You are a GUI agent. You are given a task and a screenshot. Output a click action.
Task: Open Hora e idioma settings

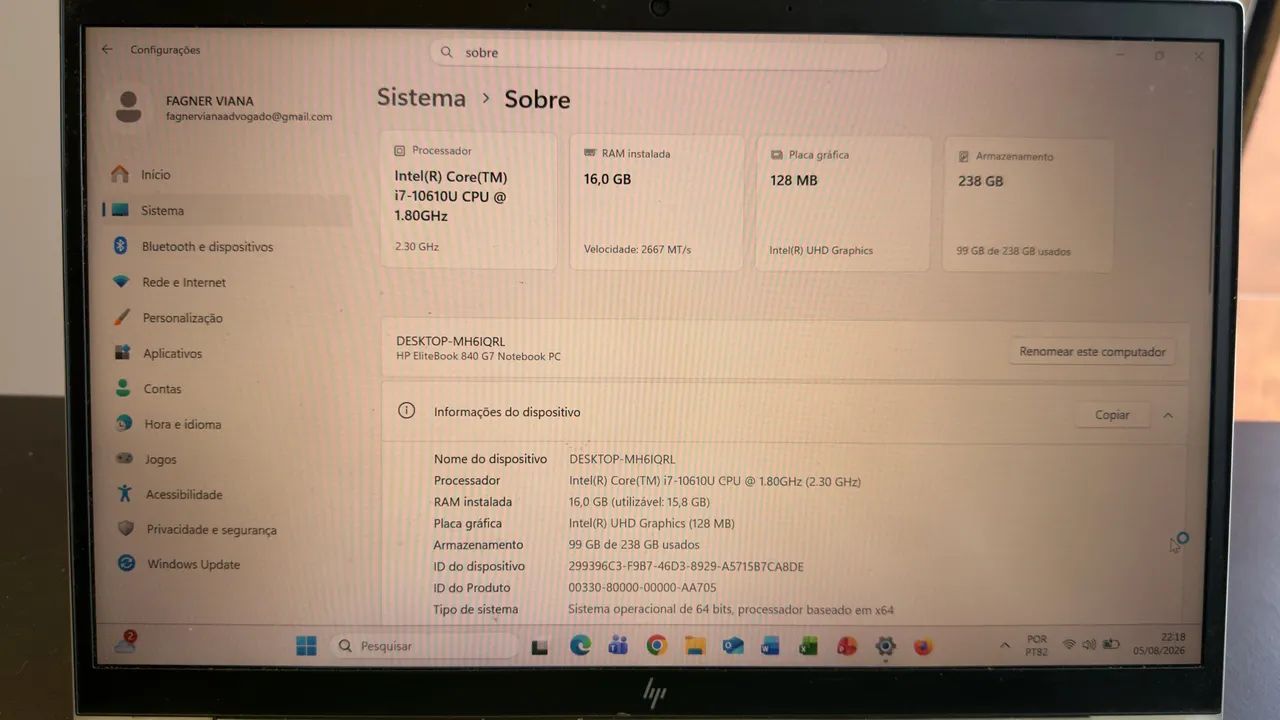point(227,424)
